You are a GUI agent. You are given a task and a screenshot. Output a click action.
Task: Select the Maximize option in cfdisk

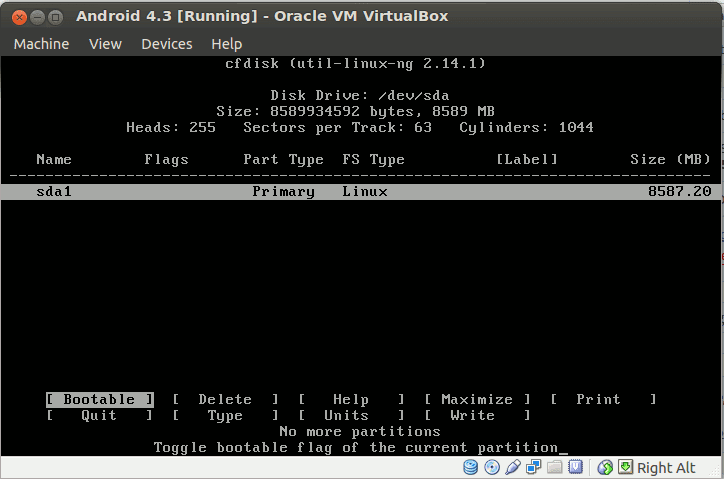click(x=477, y=400)
